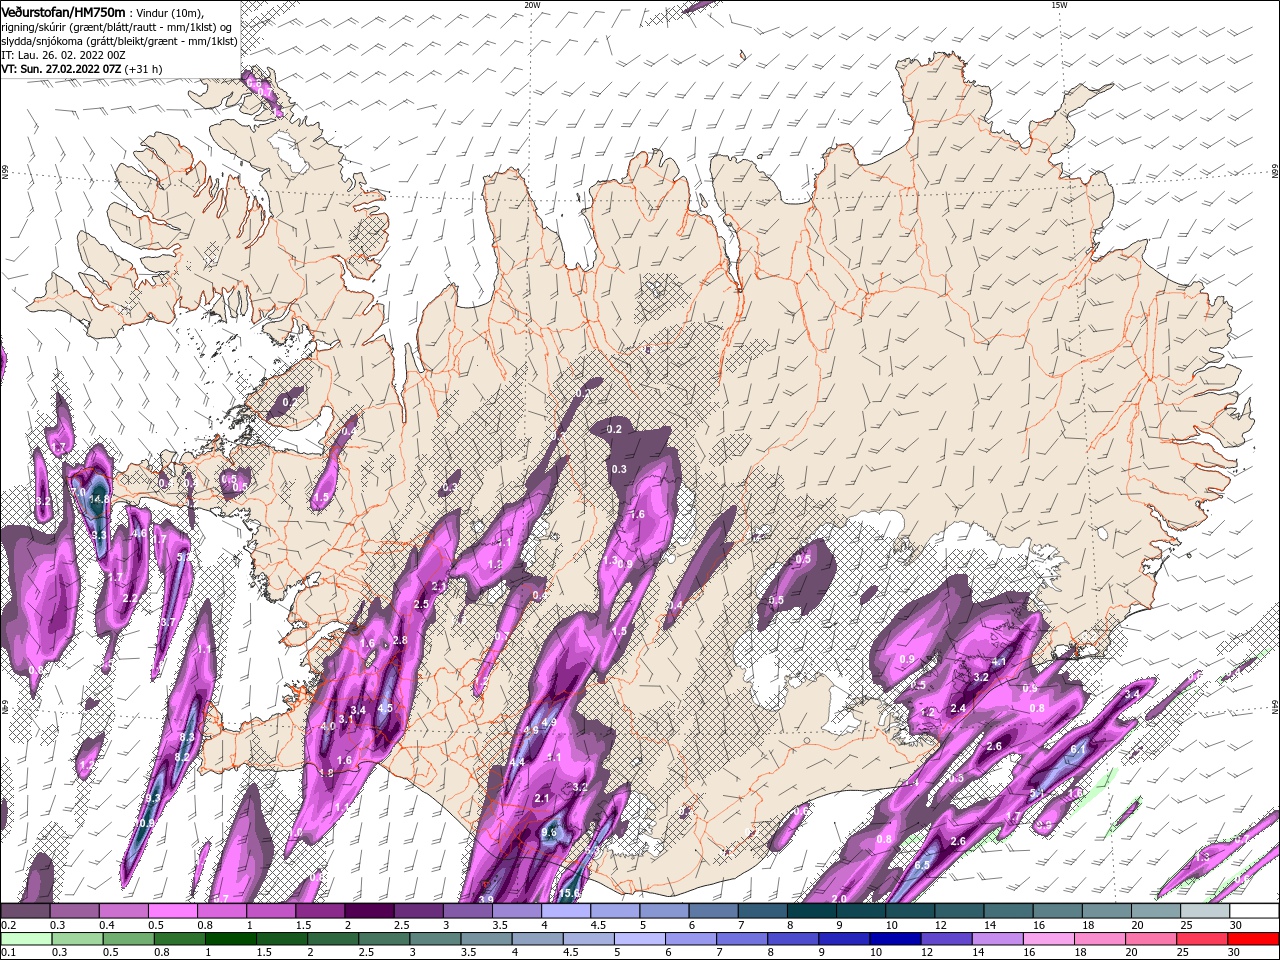Click the 'VT: Sun. 27.02.2022 07Z' valid-time line
Image resolution: width=1280 pixels, height=960 pixels.
pos(61,69)
